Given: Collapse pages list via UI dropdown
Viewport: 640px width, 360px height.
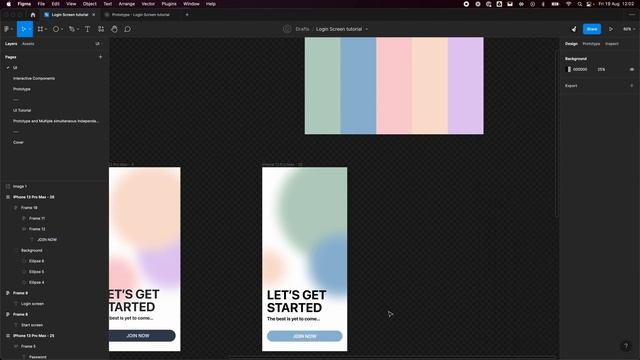Looking at the screenshot, I should coord(98,44).
